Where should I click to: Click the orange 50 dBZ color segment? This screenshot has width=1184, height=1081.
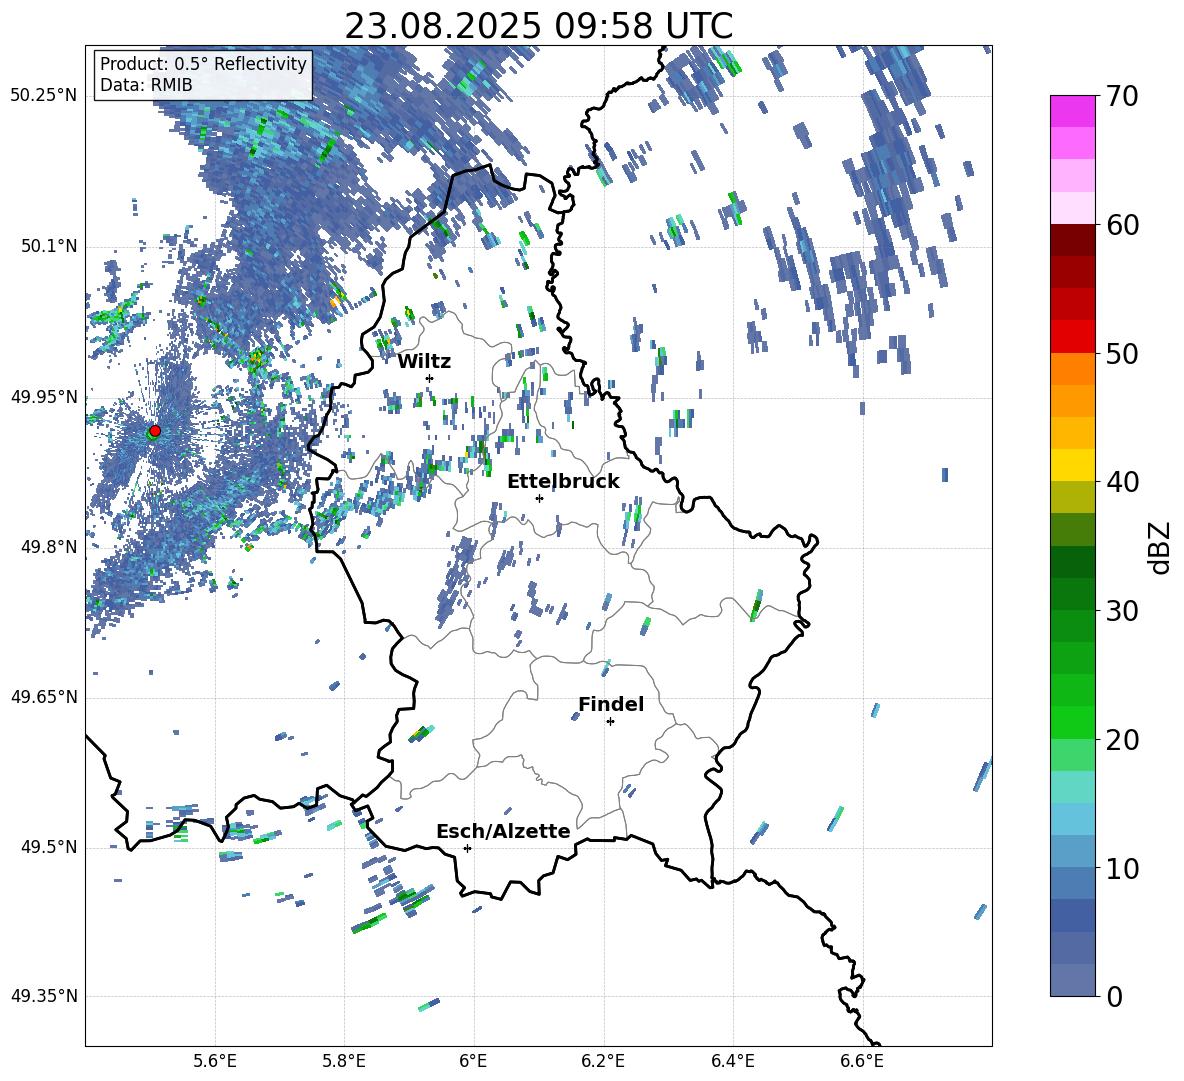pyautogui.click(x=1072, y=368)
